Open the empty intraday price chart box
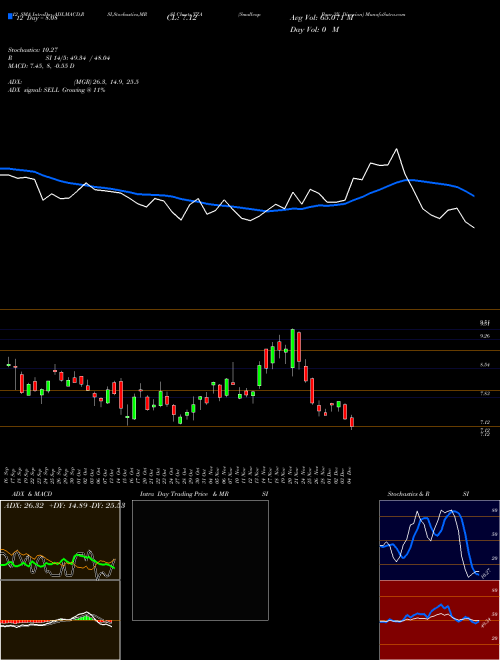Viewport: 500px width, 660px height. pyautogui.click(x=200, y=560)
